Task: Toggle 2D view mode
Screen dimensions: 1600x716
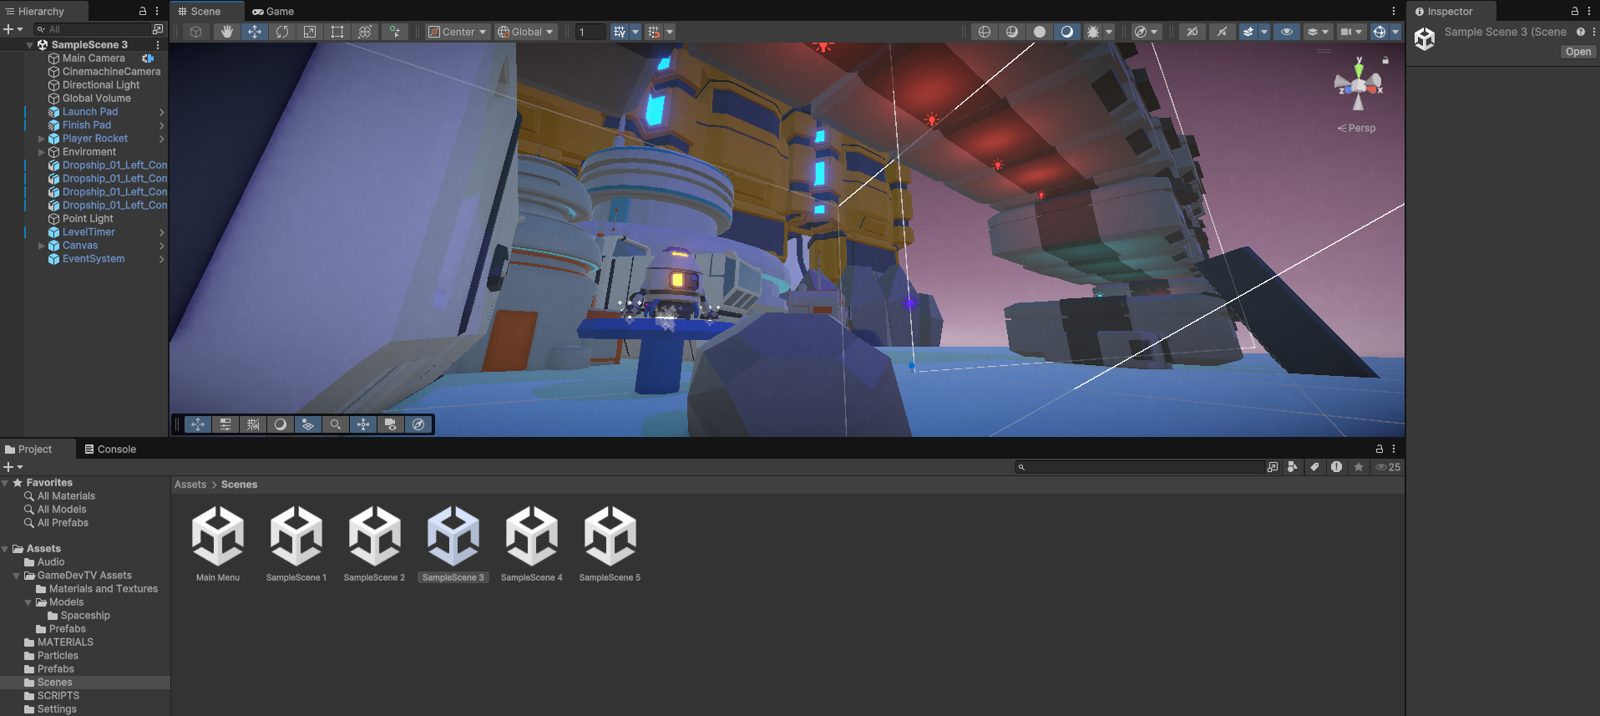Action: (1192, 32)
